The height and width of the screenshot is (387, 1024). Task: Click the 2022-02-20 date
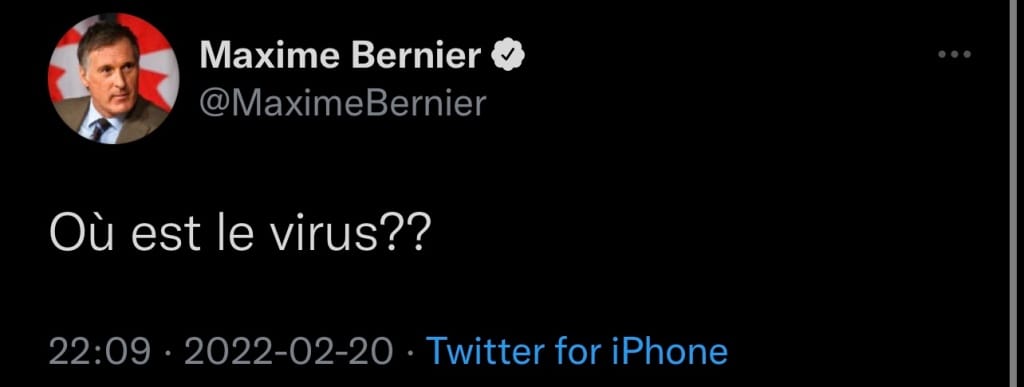(289, 352)
